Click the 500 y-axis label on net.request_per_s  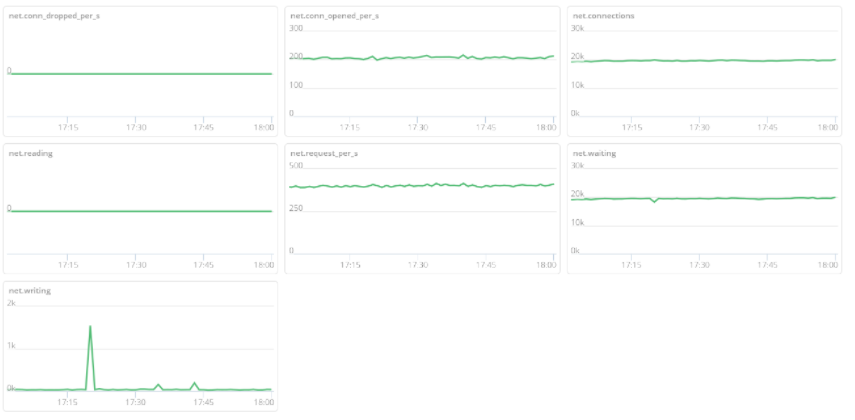(296, 165)
